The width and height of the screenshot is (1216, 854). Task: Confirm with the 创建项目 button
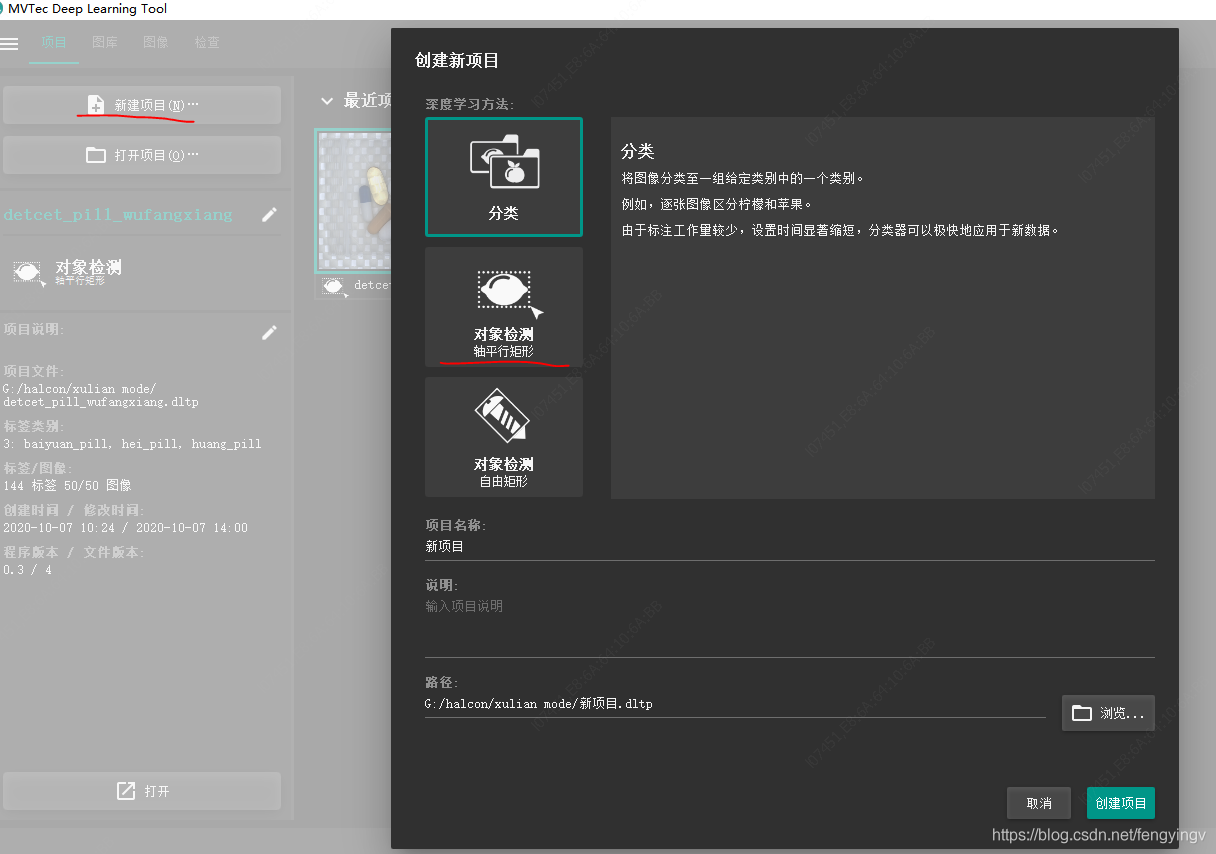(x=1120, y=803)
